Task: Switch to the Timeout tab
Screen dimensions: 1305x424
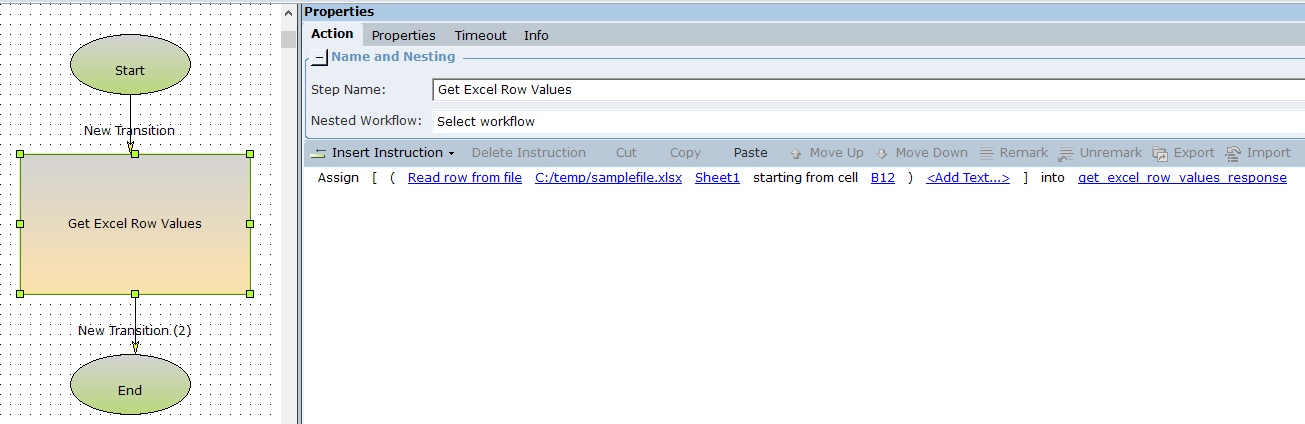Action: click(480, 35)
